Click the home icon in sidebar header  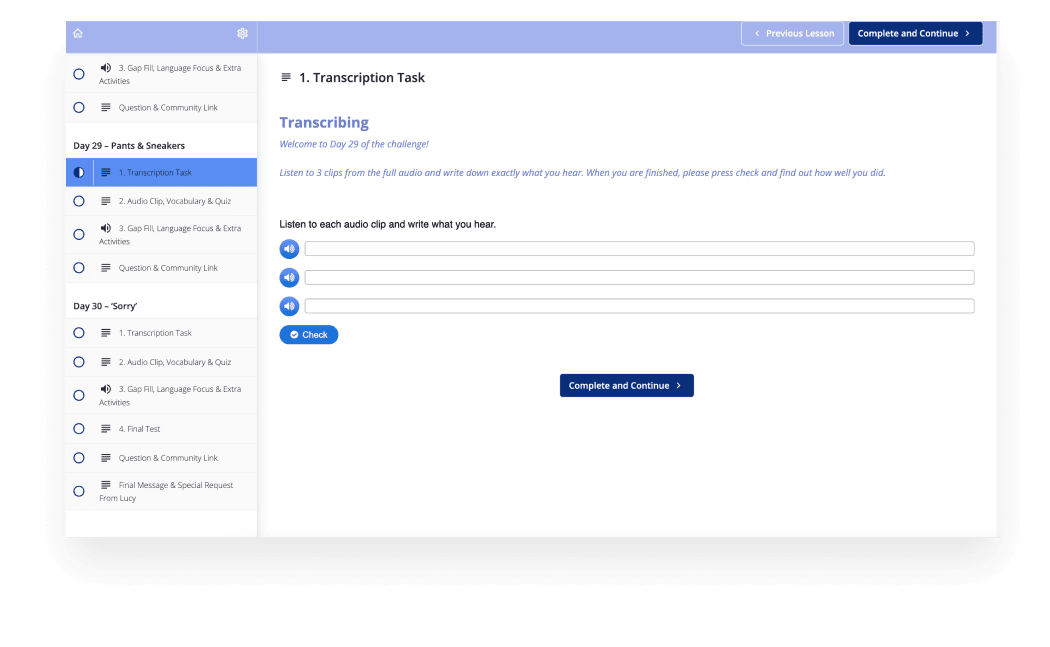pyautogui.click(x=78, y=33)
